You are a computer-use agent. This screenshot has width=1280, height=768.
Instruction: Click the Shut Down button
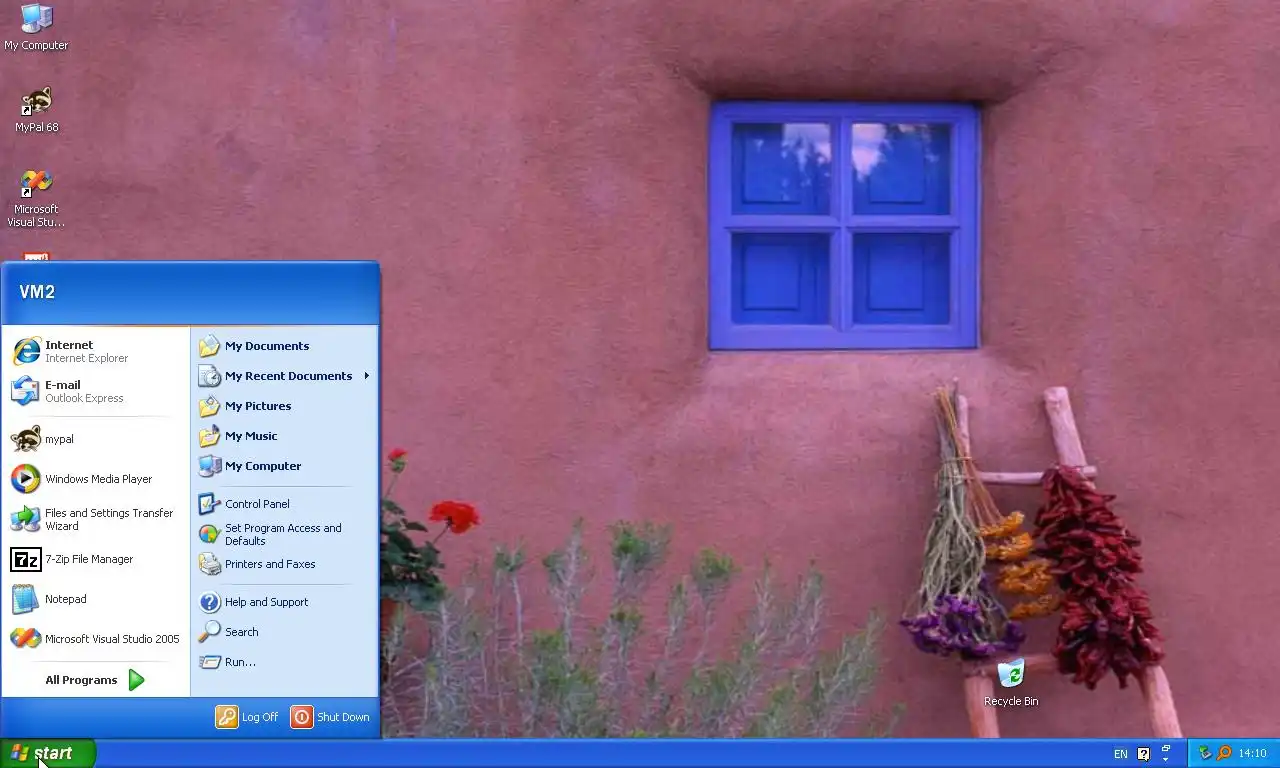click(x=330, y=717)
